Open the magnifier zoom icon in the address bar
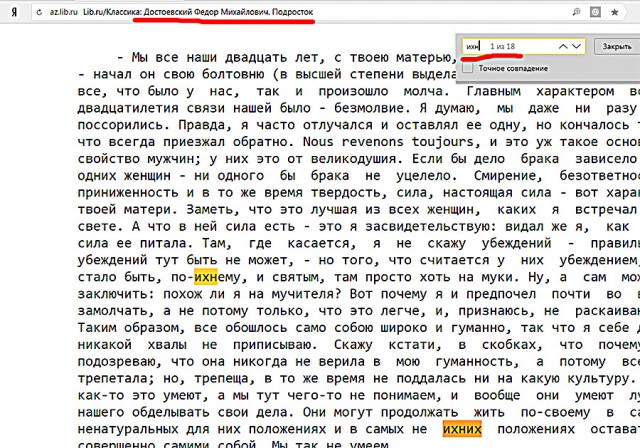This screenshot has width=640, height=448. 577,12
